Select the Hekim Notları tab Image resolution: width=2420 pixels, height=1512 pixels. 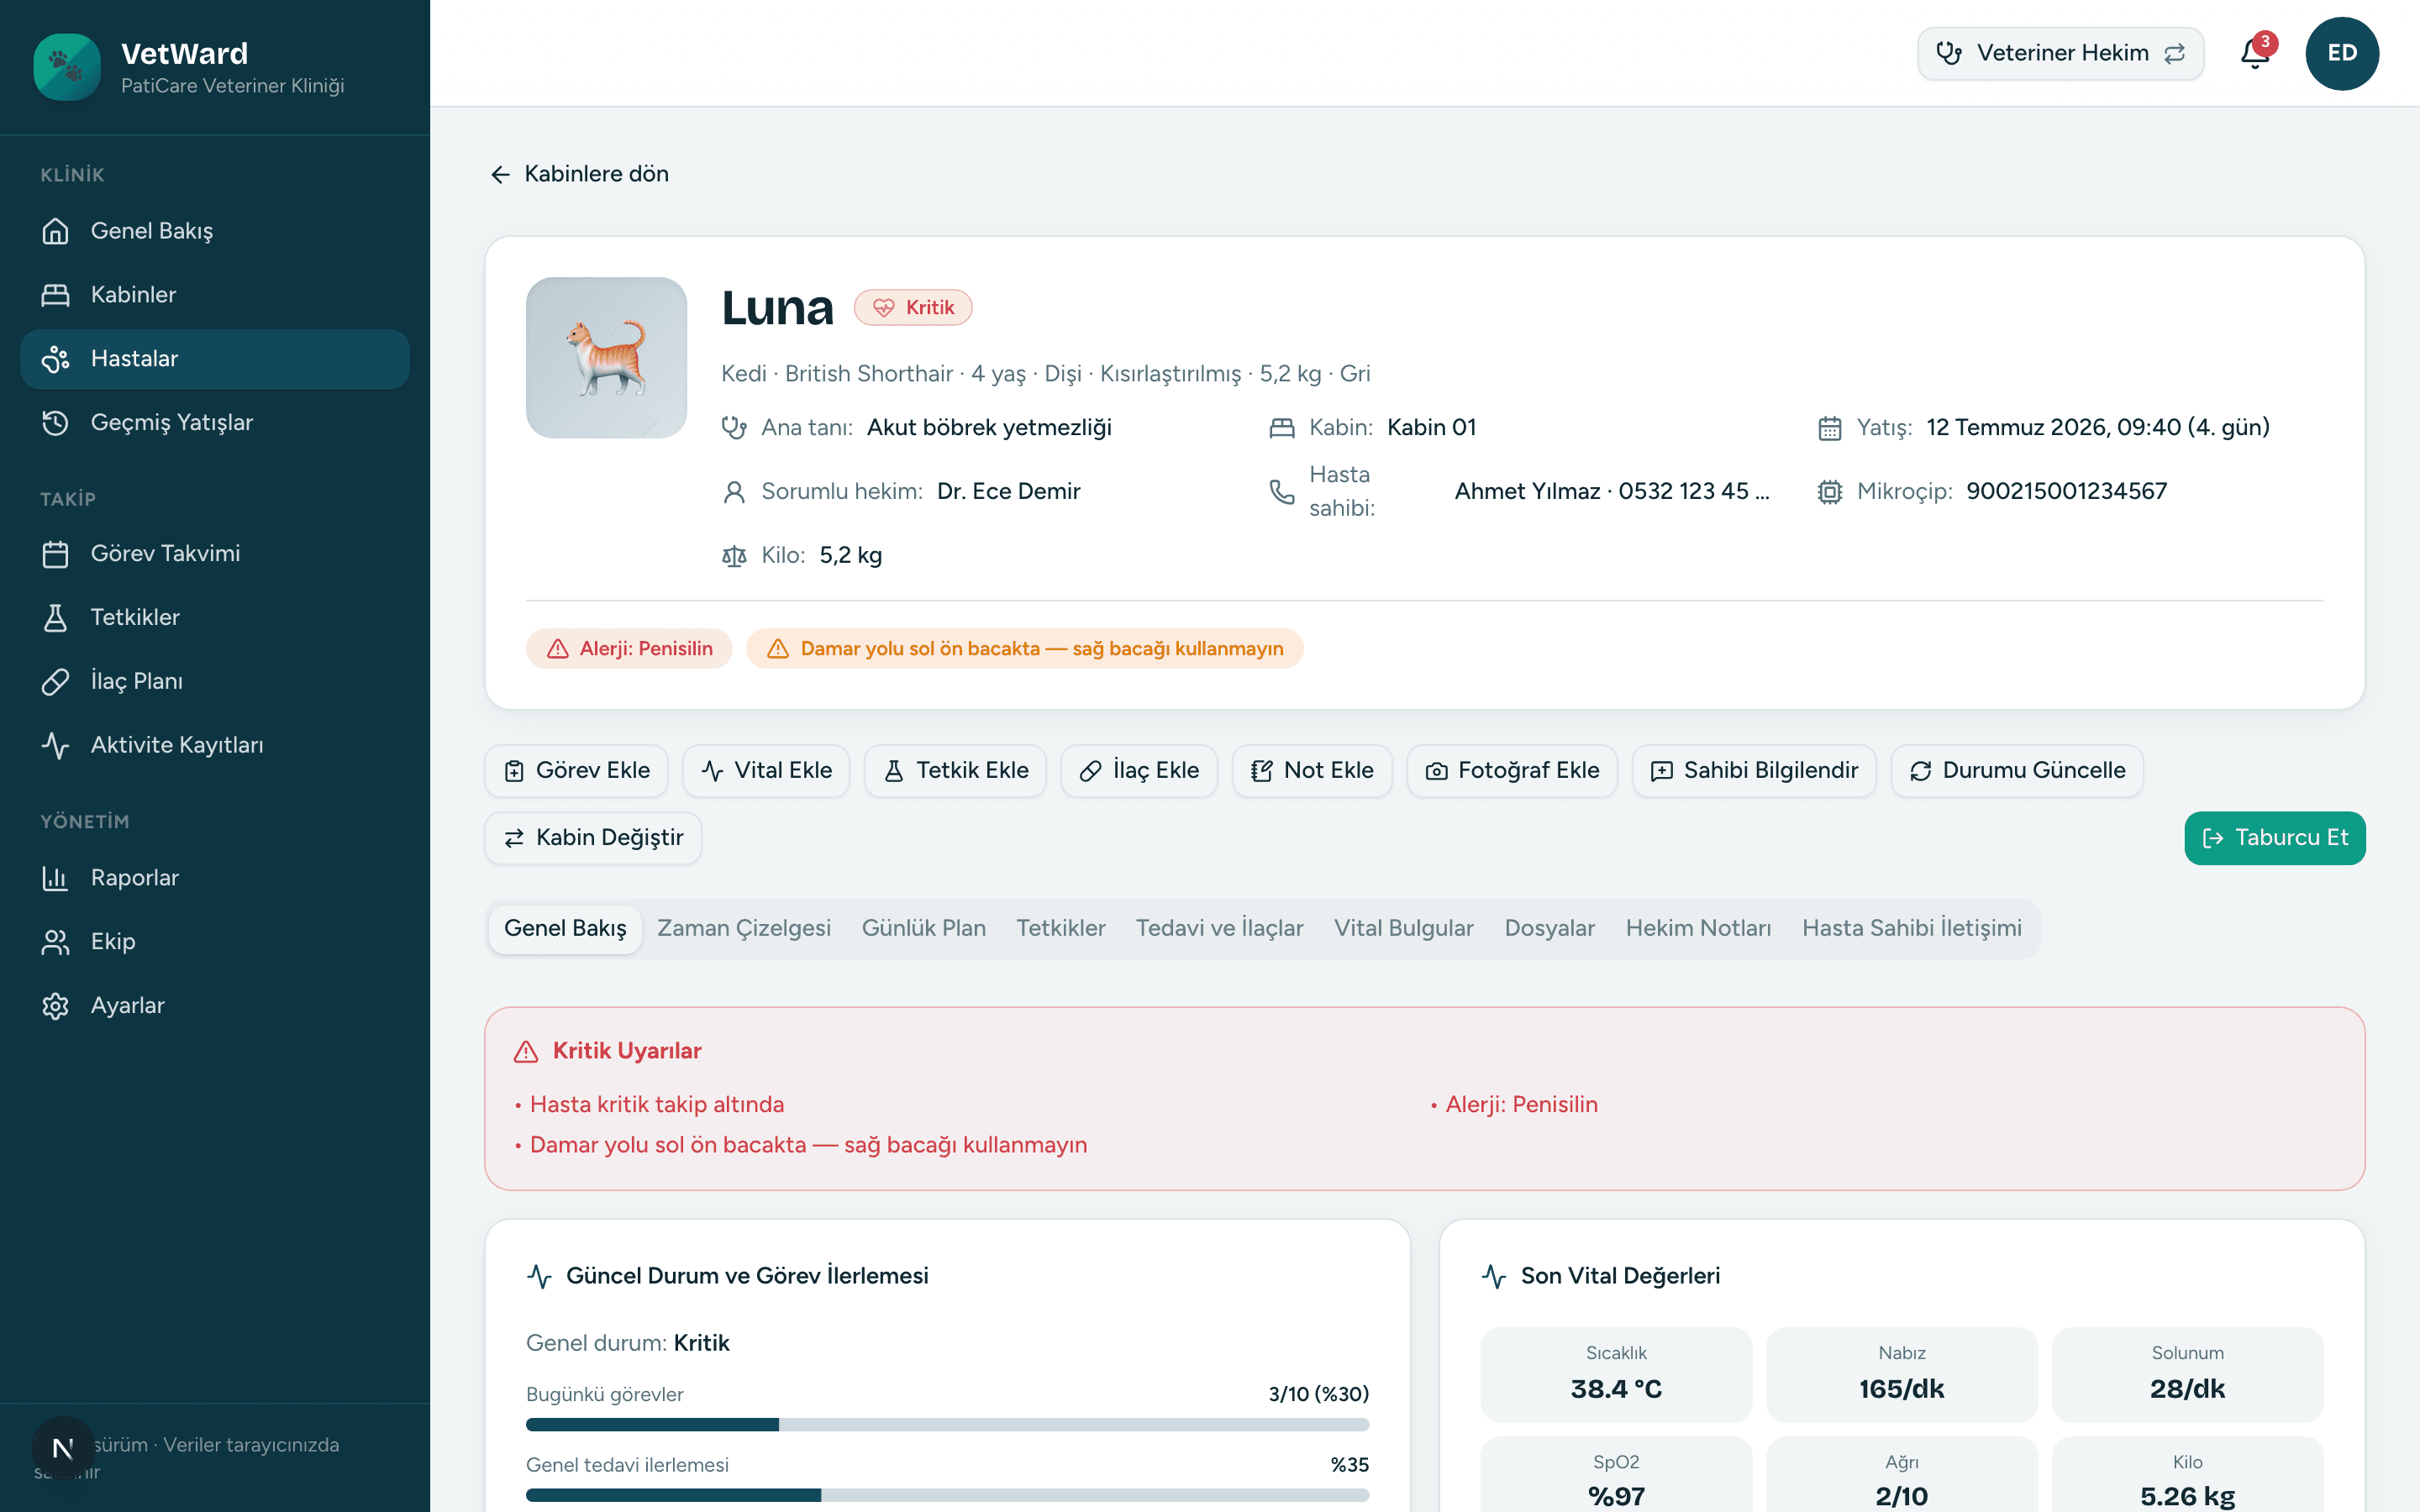(x=1698, y=928)
